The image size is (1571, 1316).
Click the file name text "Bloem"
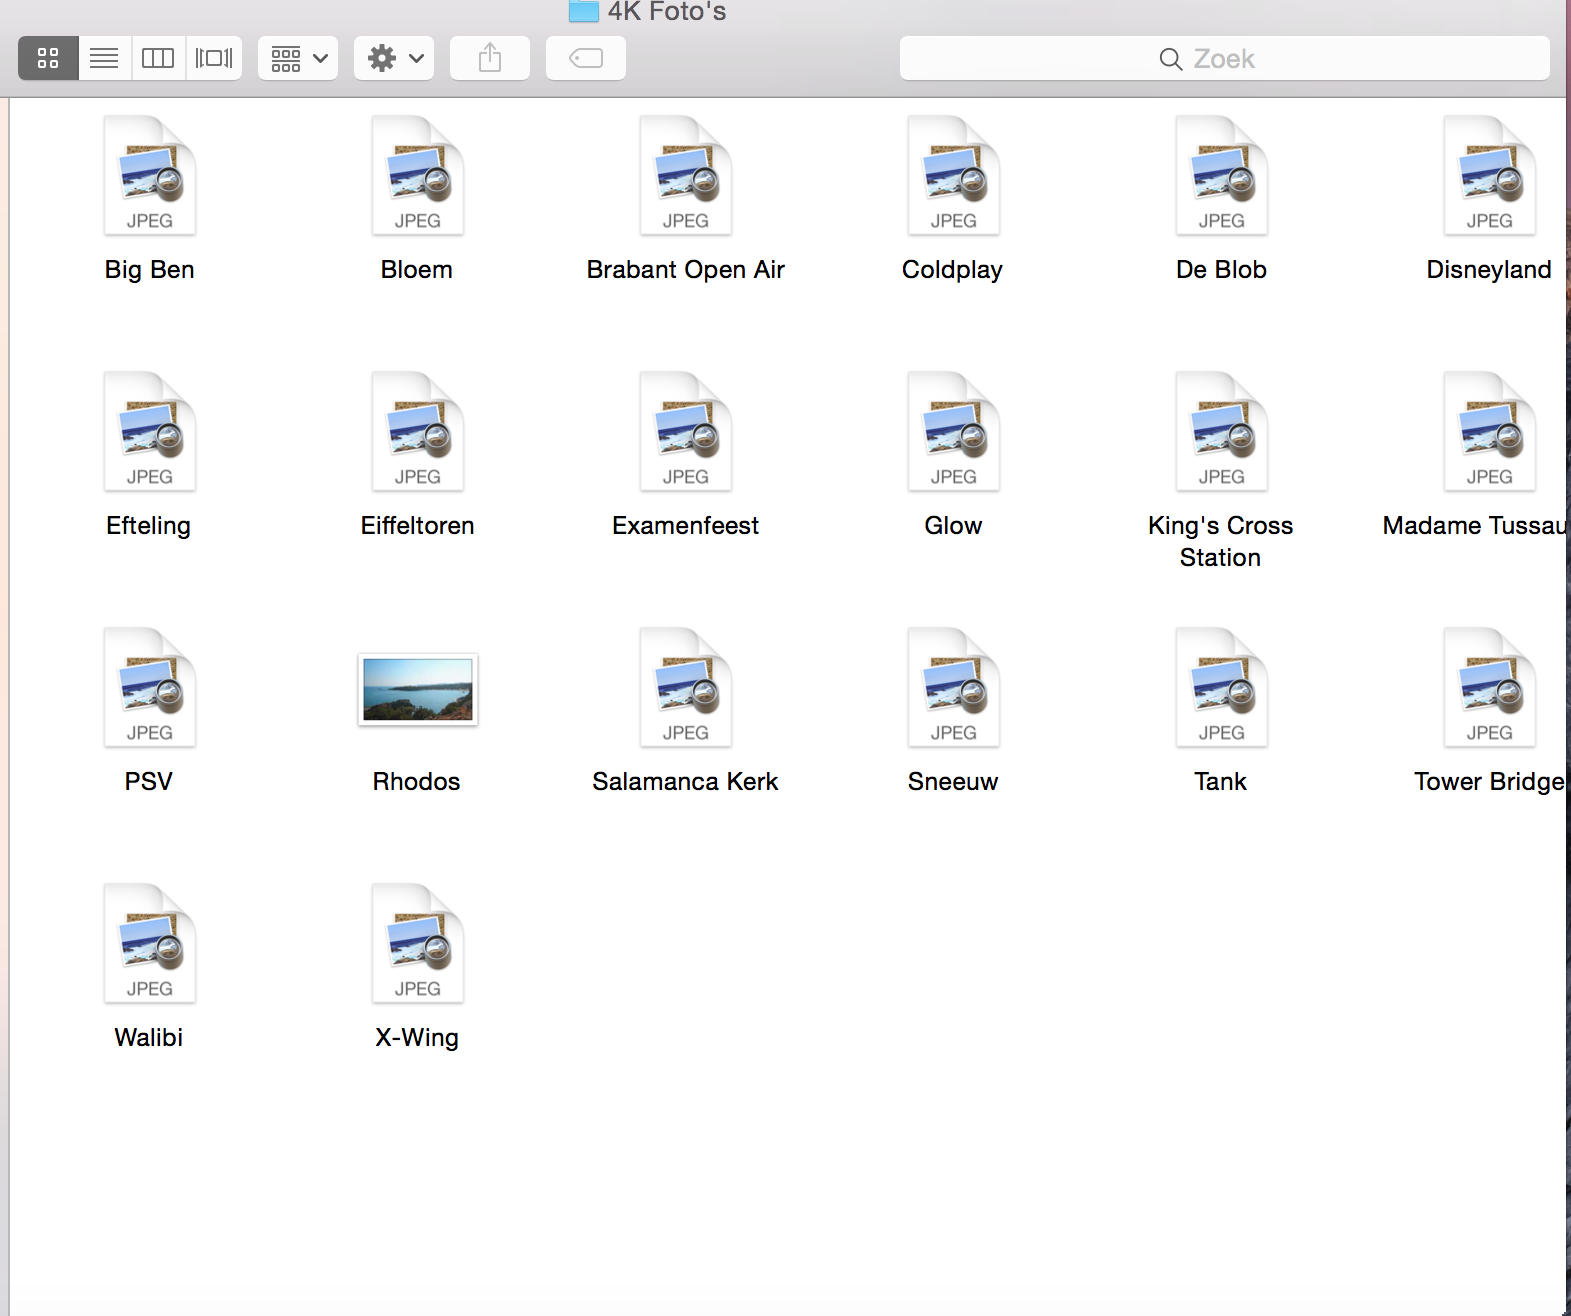coord(417,270)
